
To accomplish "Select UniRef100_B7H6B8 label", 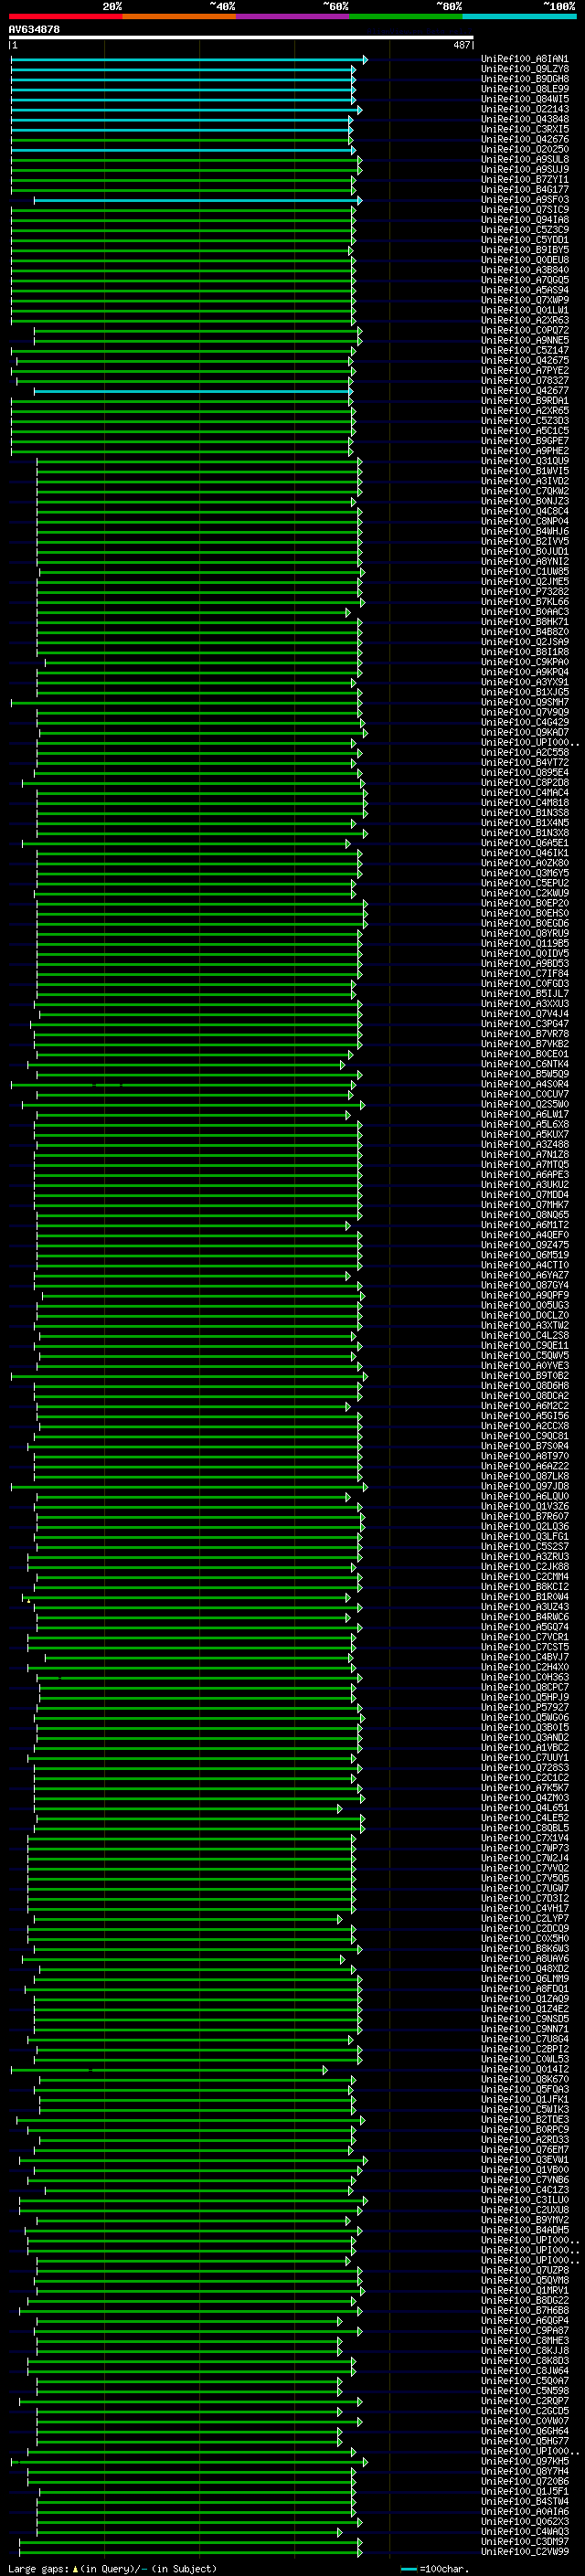I will pos(525,2310).
